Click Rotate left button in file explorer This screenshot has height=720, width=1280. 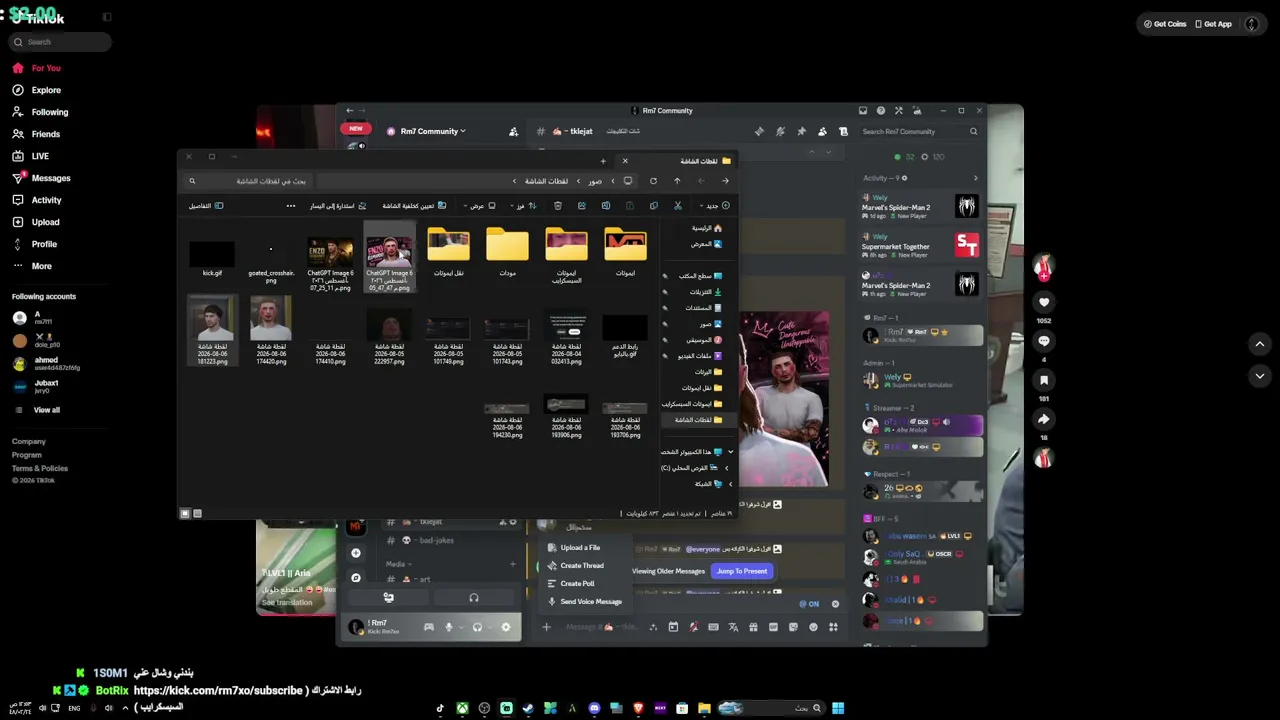337,206
